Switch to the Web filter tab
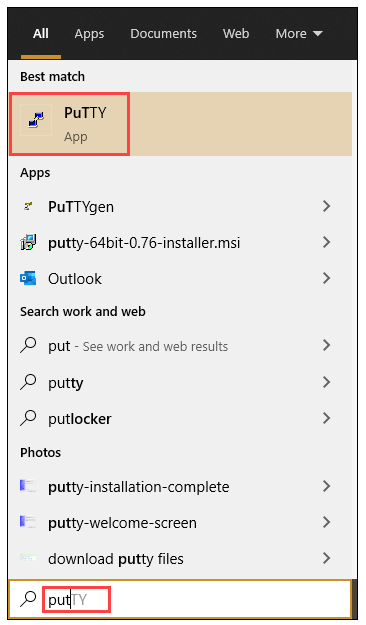Viewport: 366px width, 625px height. click(236, 33)
